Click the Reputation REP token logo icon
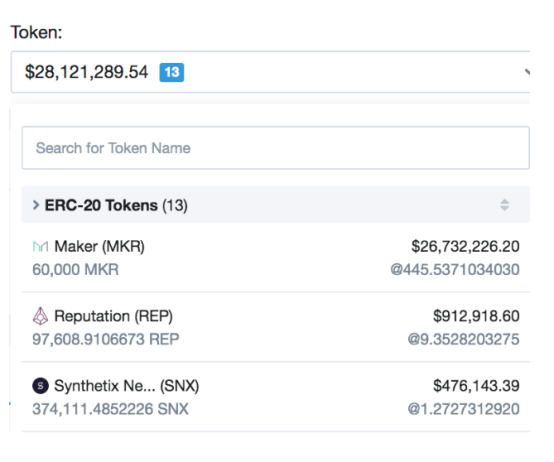This screenshot has width=554, height=462. point(40,316)
